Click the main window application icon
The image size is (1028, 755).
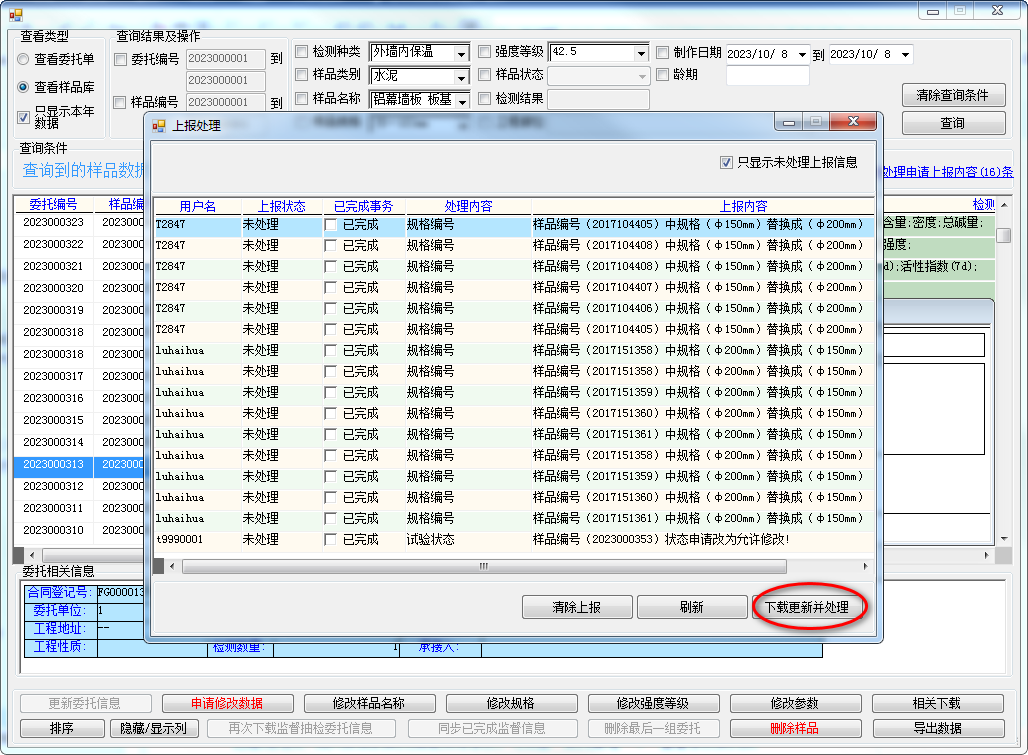tap(15, 11)
